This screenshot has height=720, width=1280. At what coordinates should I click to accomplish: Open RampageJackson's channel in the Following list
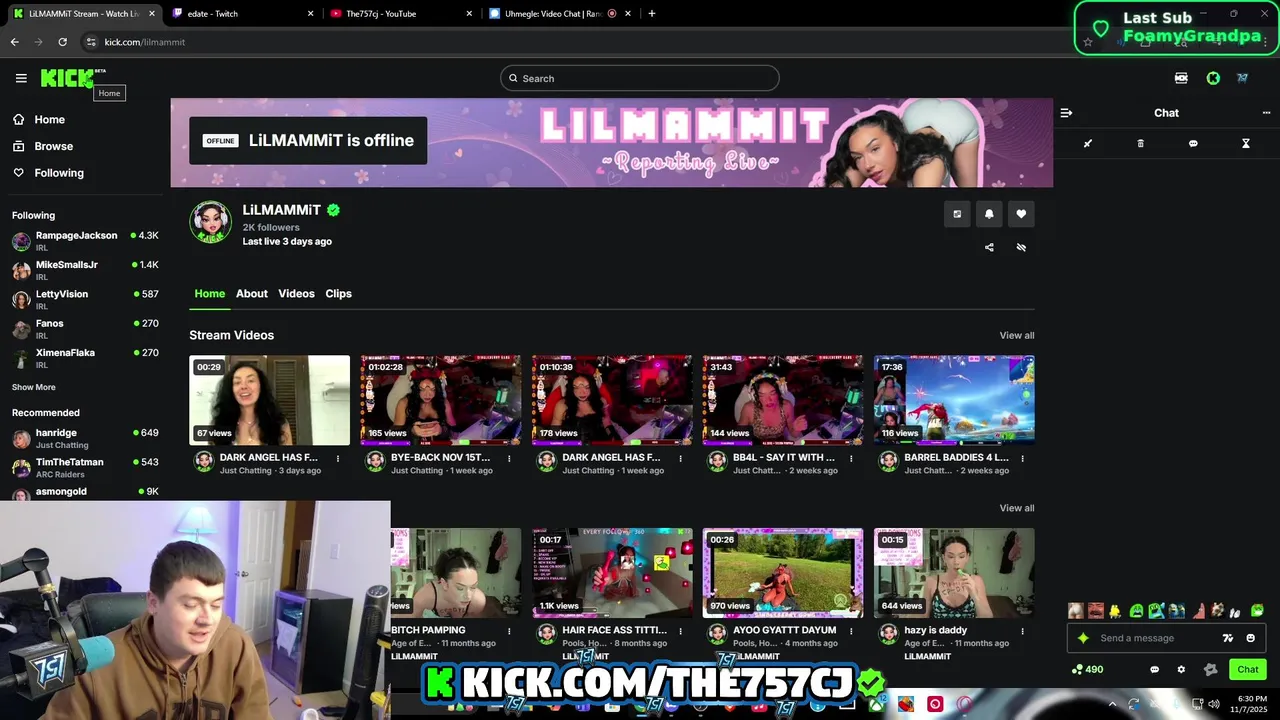[85, 241]
